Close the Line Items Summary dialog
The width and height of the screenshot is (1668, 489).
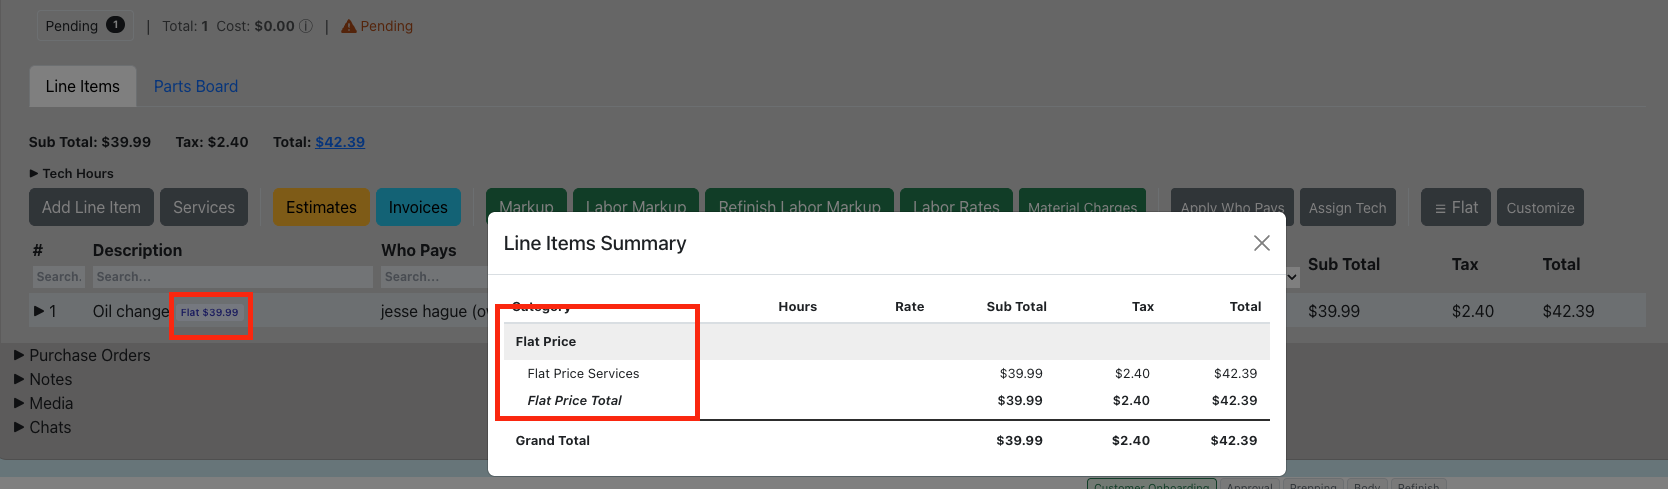pos(1262,243)
